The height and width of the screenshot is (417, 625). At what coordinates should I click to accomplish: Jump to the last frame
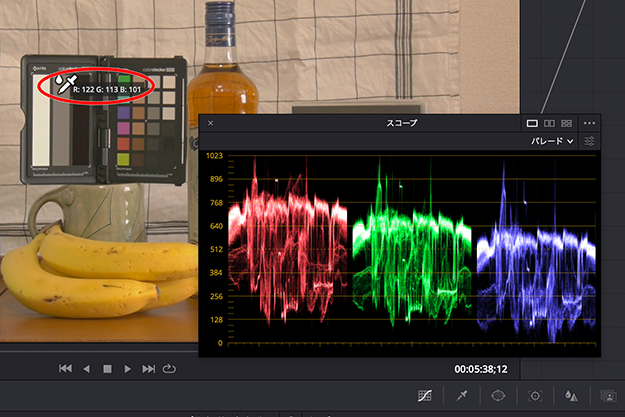click(x=149, y=369)
